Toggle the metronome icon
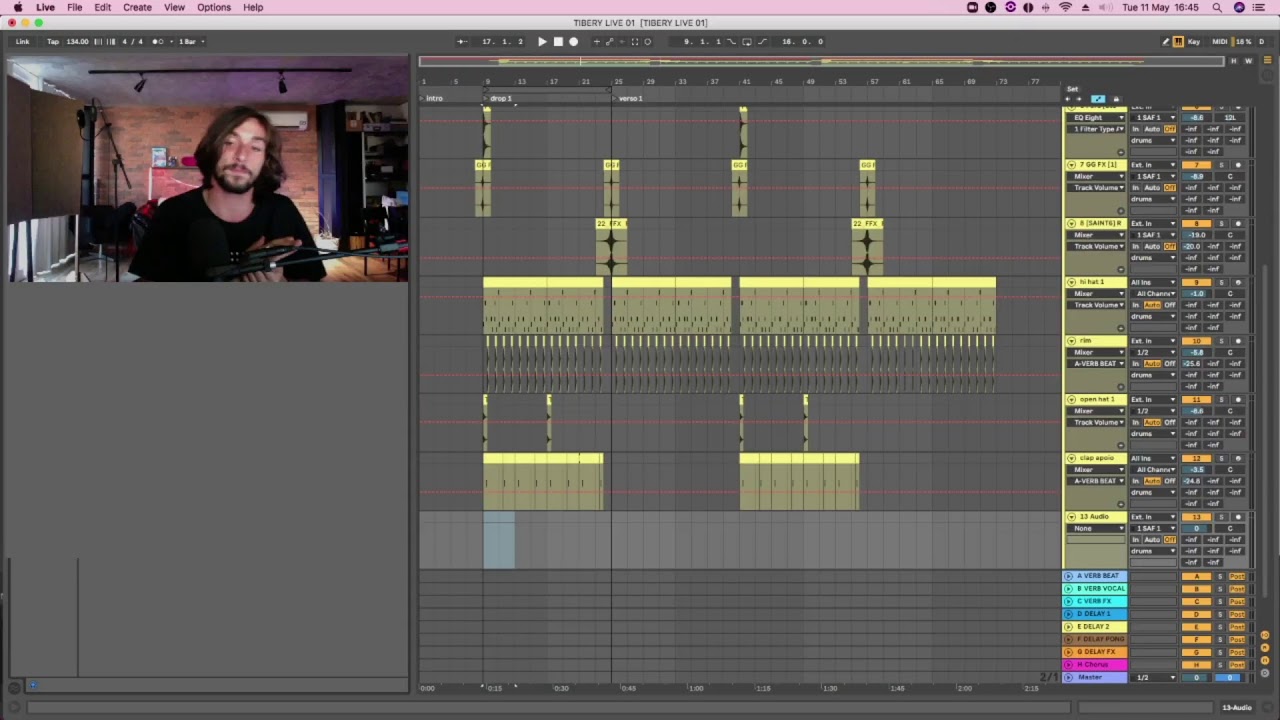The width and height of the screenshot is (1280, 720). coord(158,41)
